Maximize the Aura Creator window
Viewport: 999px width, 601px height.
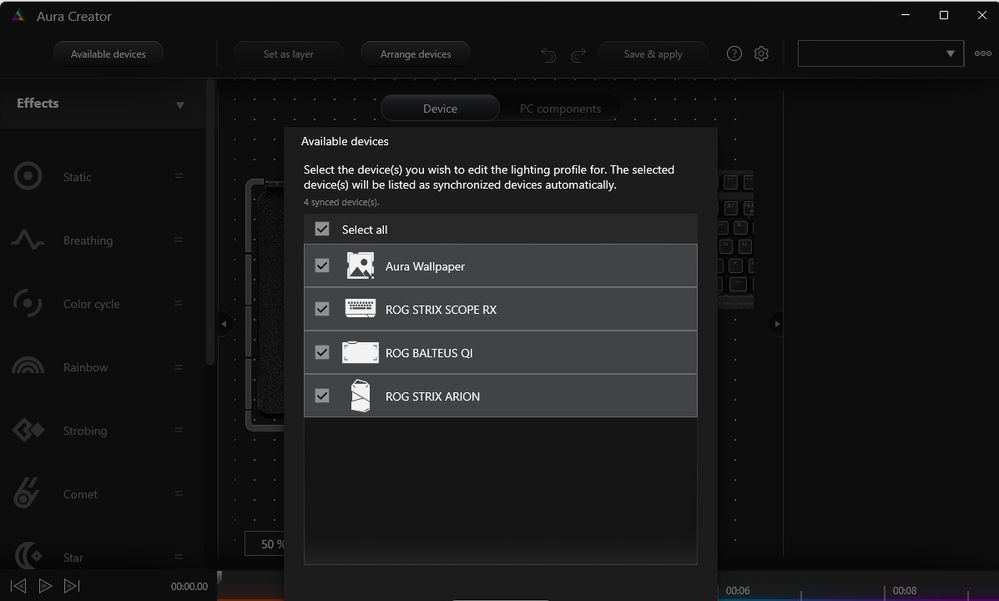coord(944,15)
